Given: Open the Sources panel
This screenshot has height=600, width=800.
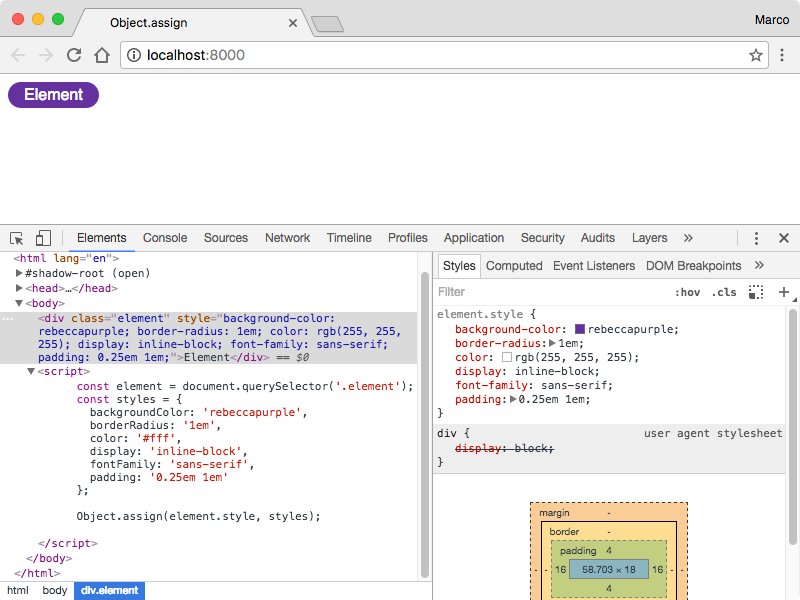Looking at the screenshot, I should (x=226, y=238).
